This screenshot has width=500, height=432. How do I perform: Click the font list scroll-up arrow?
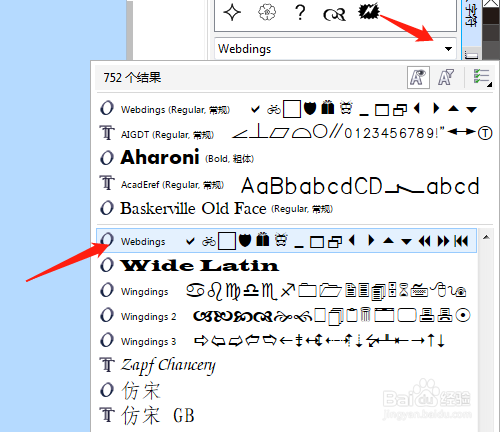(486, 237)
